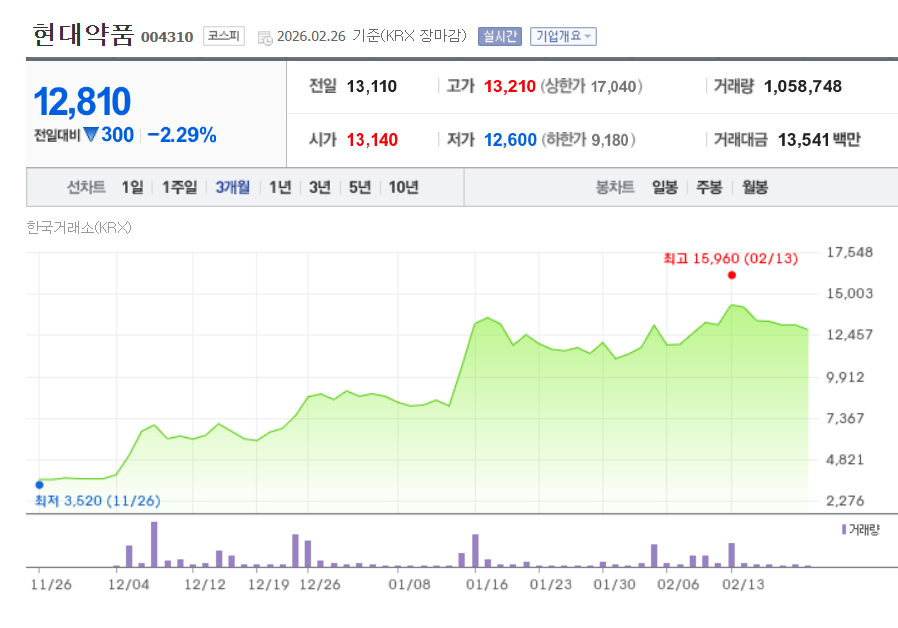Switch to the 주봉 candlestick chart
The height and width of the screenshot is (628, 898).
pyautogui.click(x=709, y=187)
